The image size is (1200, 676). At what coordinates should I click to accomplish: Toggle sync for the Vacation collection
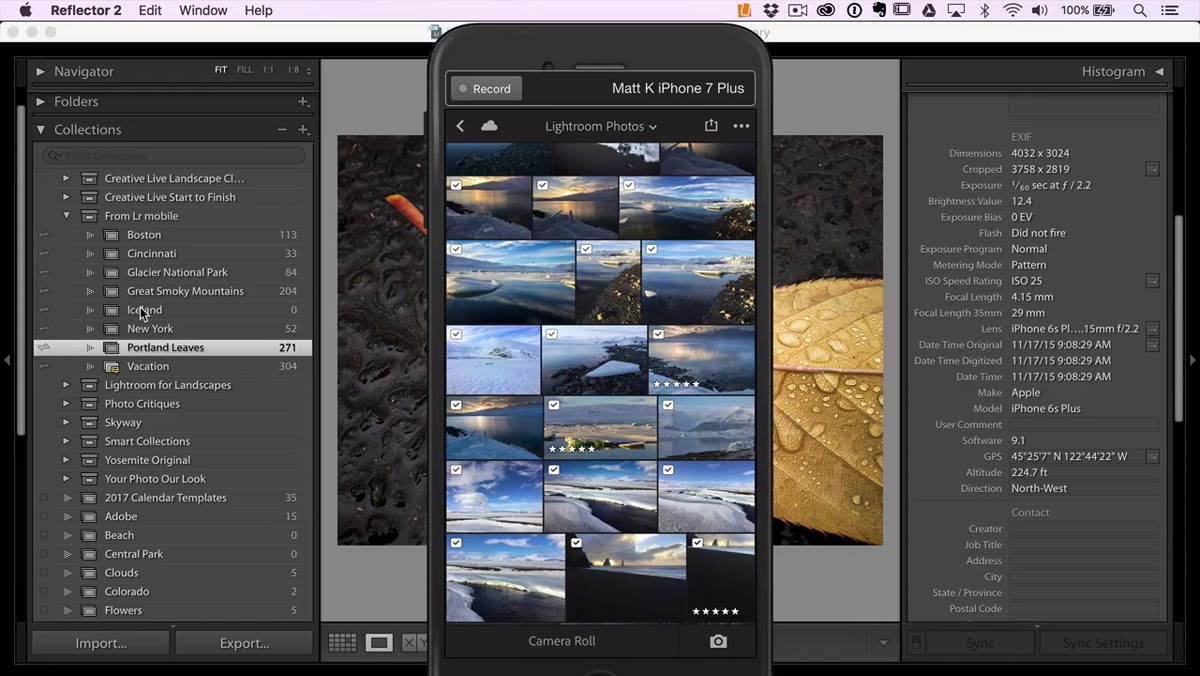[x=43, y=366]
